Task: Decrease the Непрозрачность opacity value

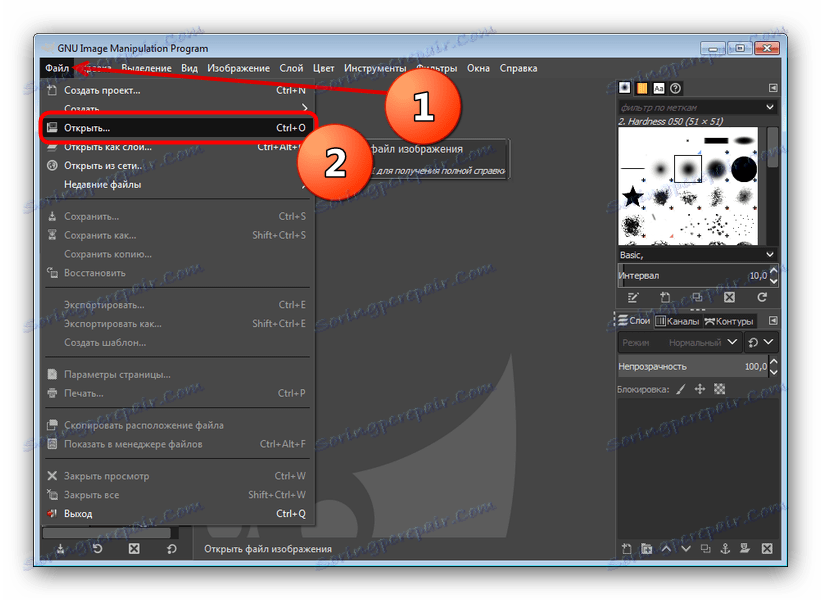Action: click(x=774, y=372)
